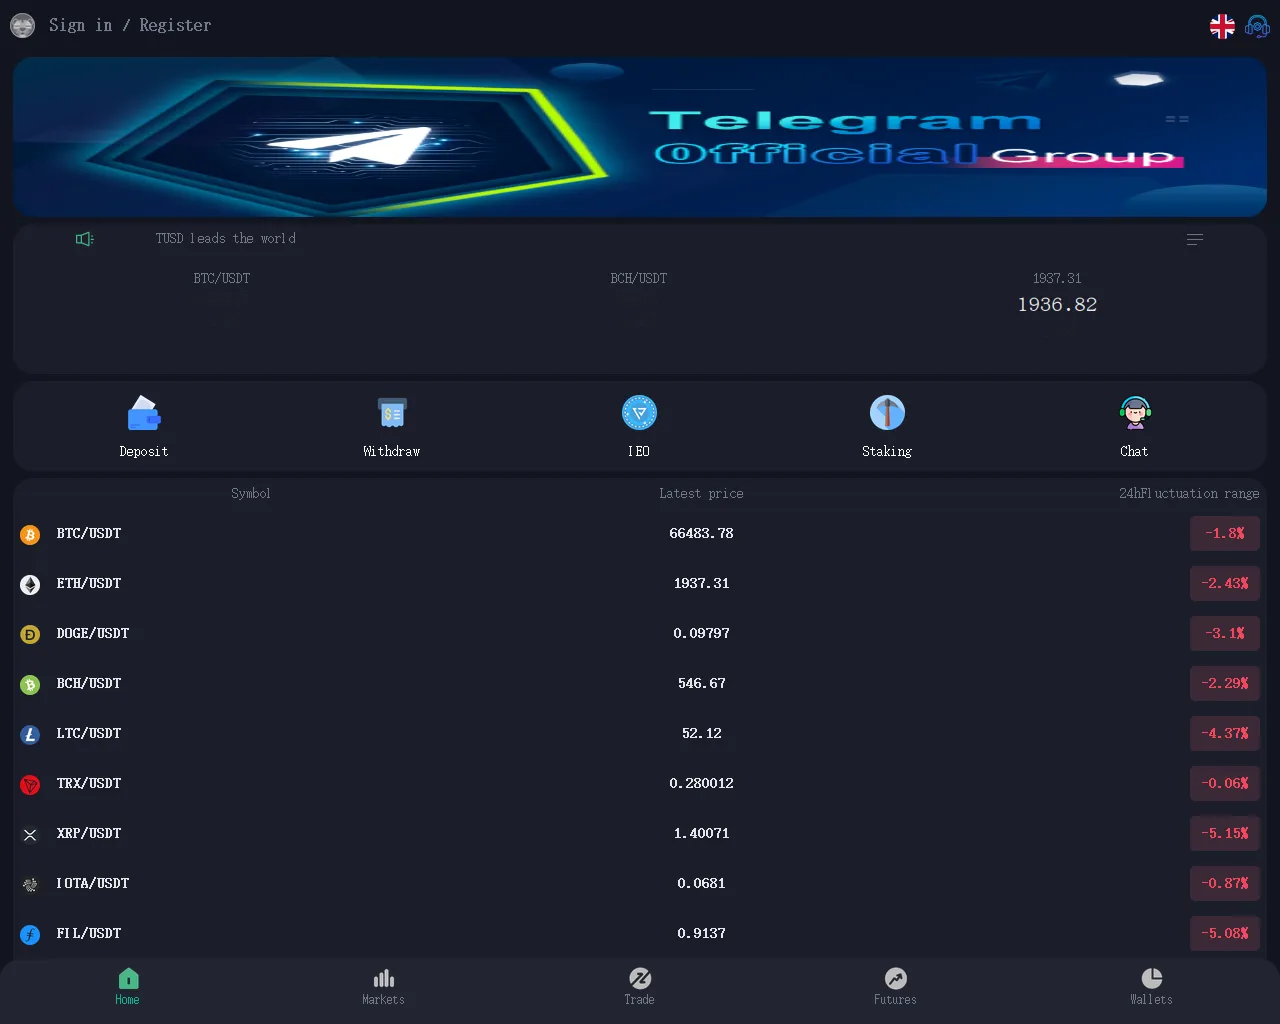
Task: Open the FIL/USDT market row
Action: pos(640,934)
